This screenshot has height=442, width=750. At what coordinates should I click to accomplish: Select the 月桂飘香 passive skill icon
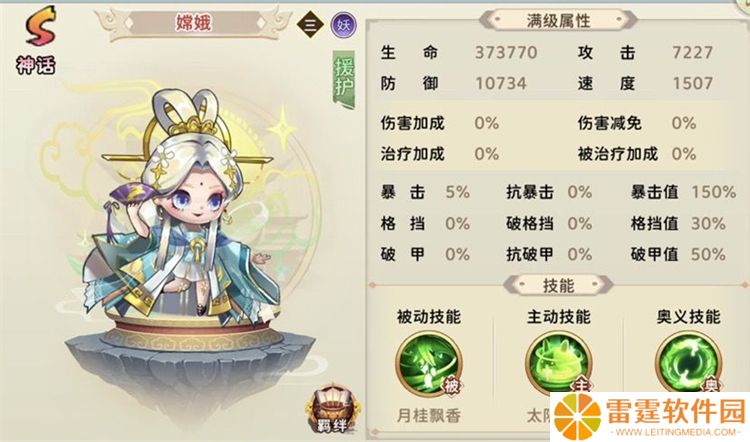click(428, 365)
